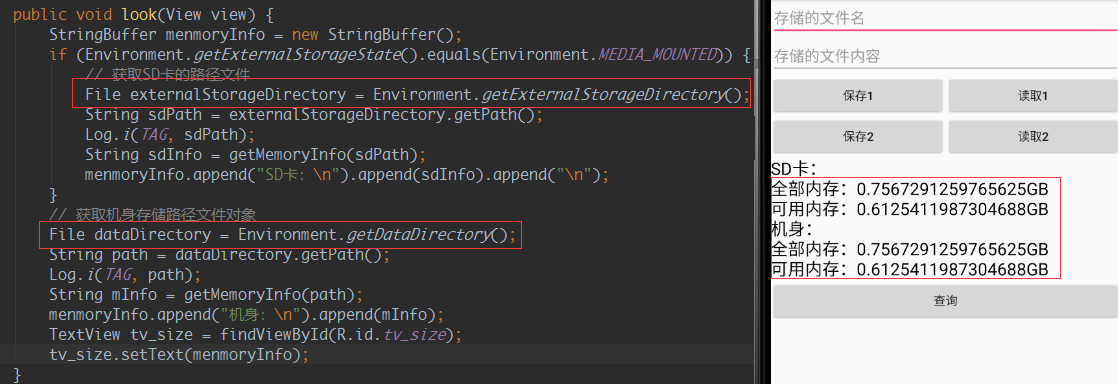Image resolution: width=1118 pixels, height=384 pixels.
Task: Click the 获取SD卡的路径文件 comment
Action: click(167, 74)
